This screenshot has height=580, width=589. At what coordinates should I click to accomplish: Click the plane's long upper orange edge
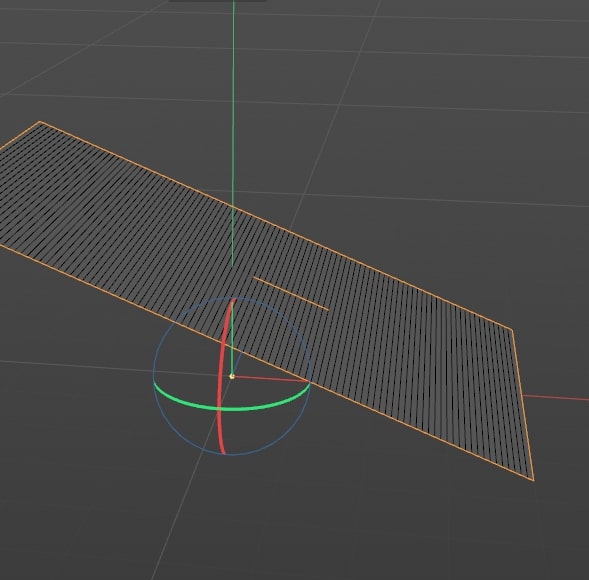[x=276, y=226]
